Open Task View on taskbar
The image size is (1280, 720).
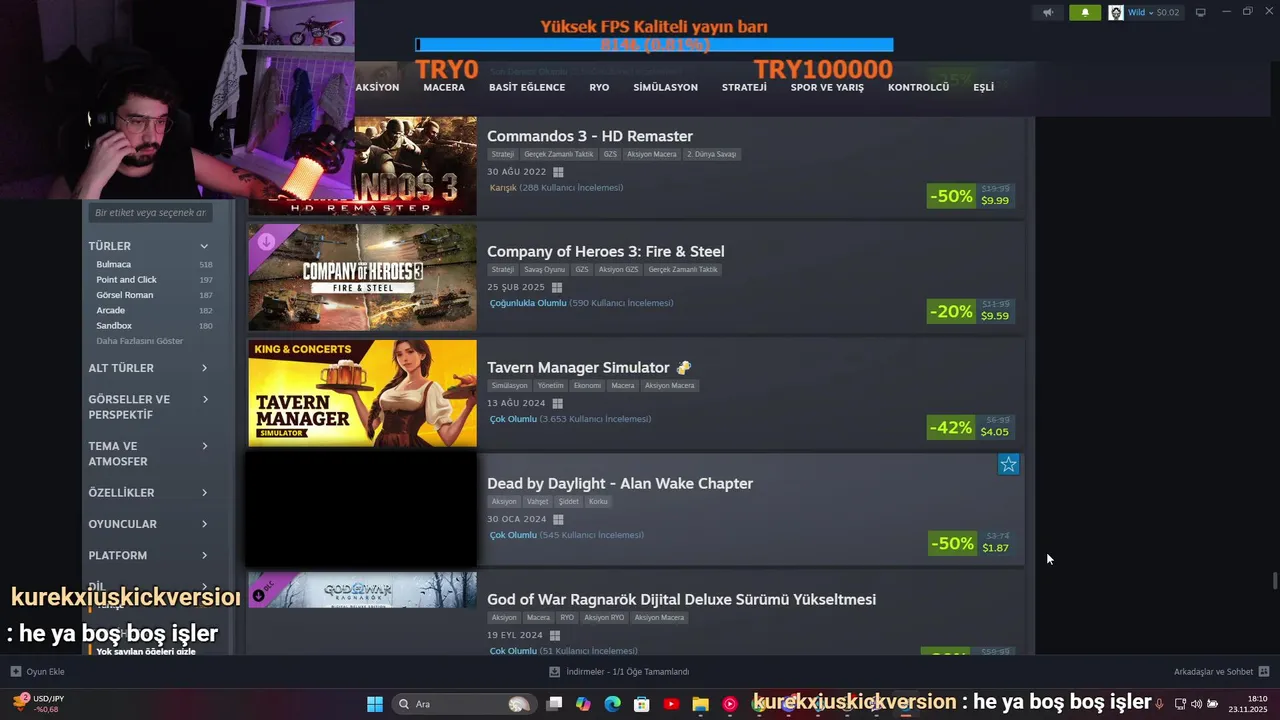(x=555, y=704)
